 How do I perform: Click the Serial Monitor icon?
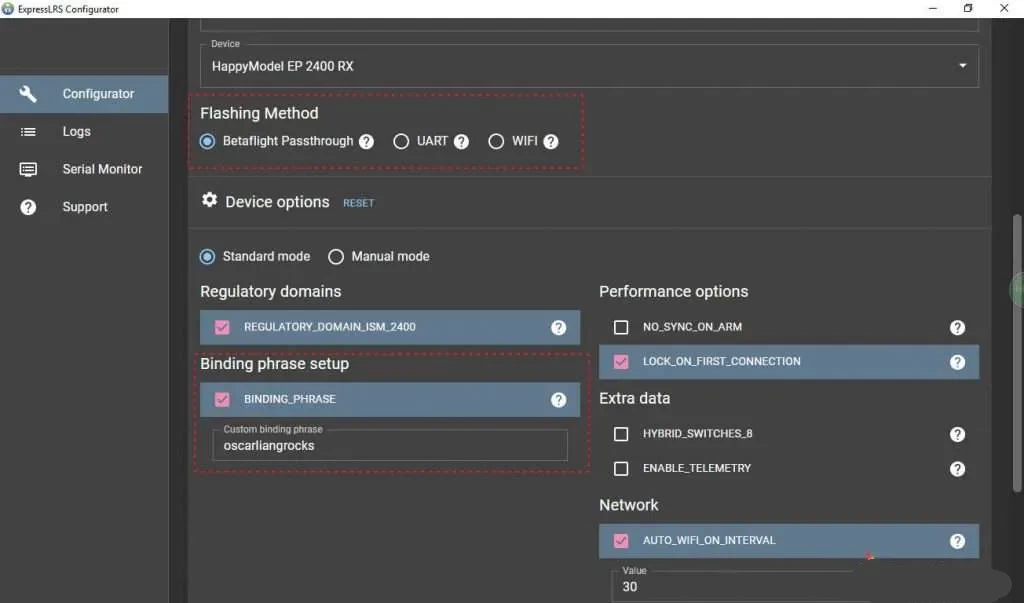coord(28,169)
